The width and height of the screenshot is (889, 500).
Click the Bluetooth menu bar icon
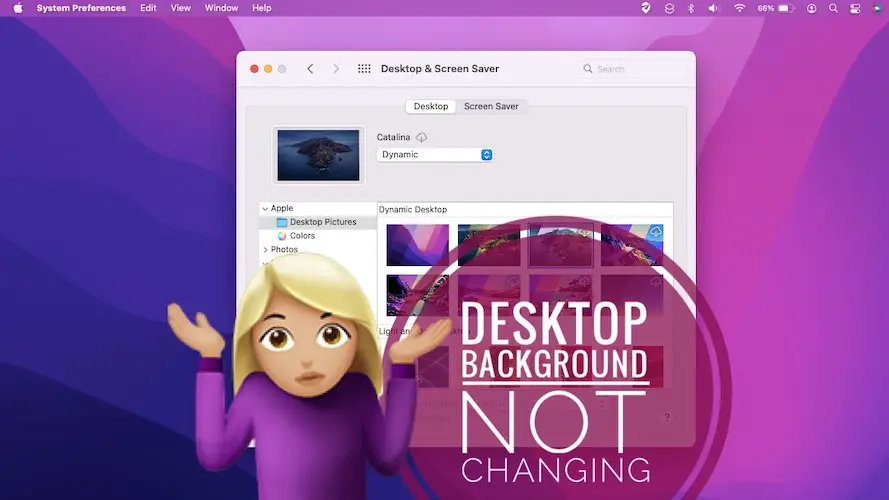point(690,8)
